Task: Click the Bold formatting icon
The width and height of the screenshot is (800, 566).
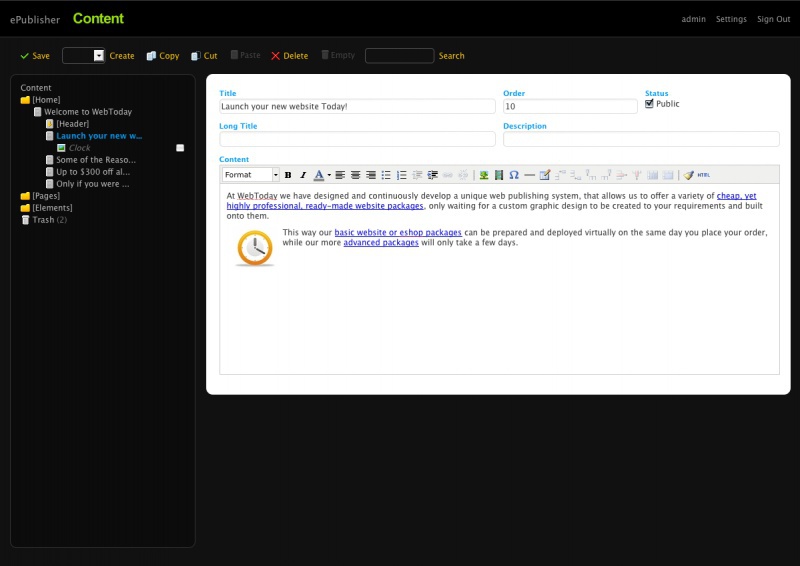Action: click(288, 175)
